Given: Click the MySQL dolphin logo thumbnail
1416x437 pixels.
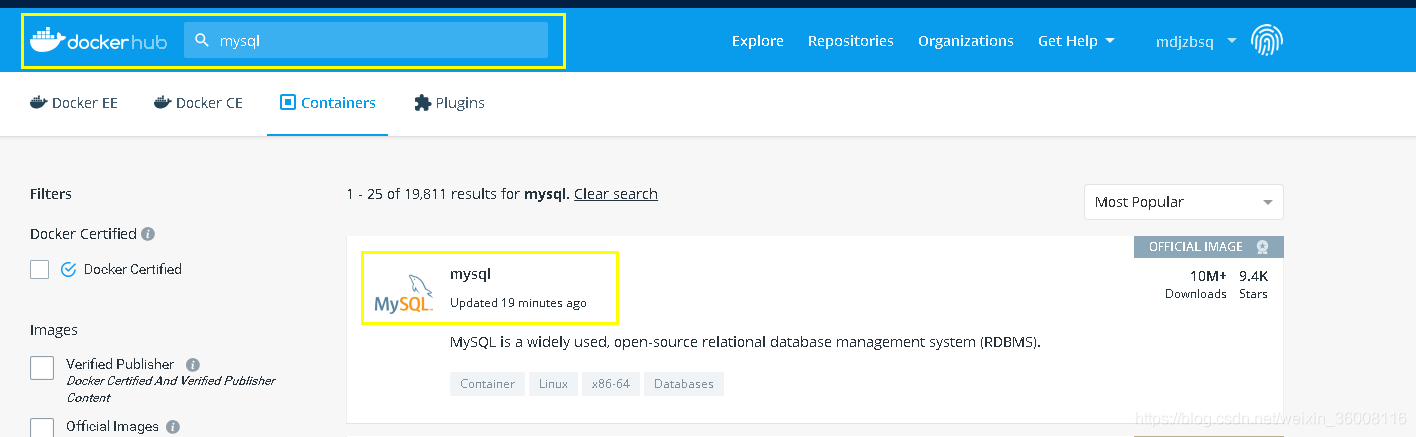Looking at the screenshot, I should (404, 292).
